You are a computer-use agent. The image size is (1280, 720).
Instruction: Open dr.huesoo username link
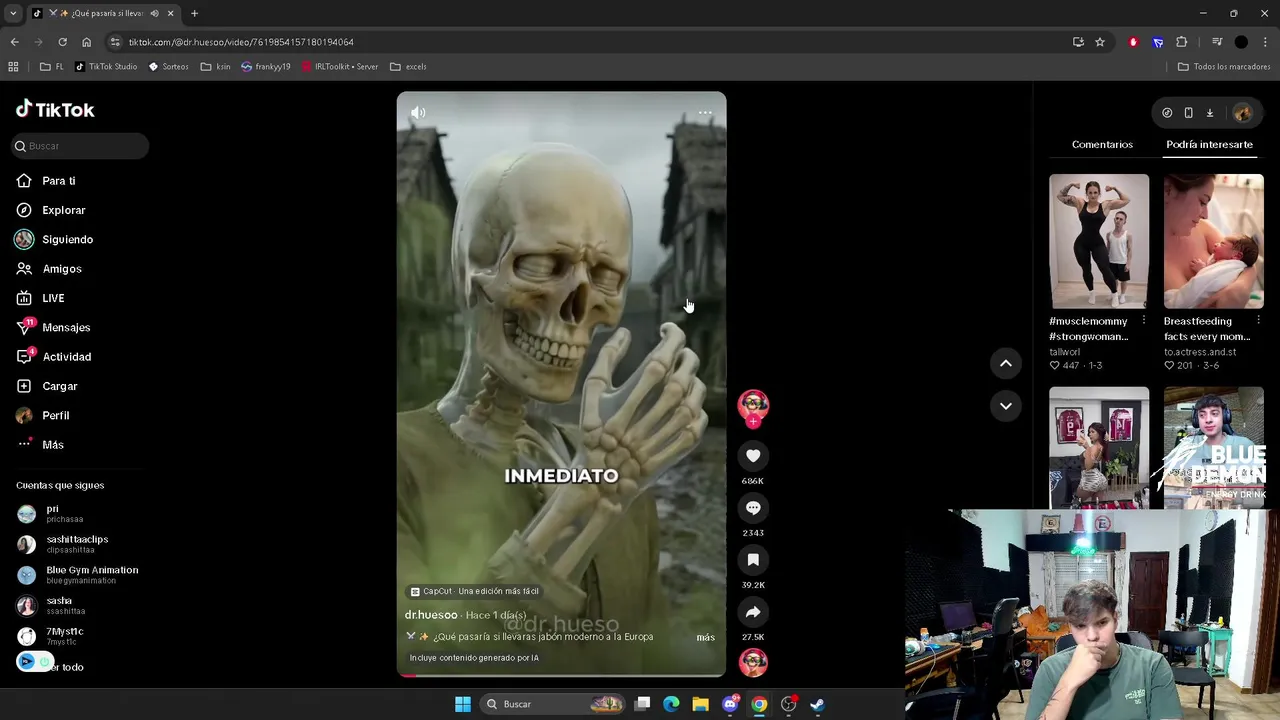click(431, 615)
